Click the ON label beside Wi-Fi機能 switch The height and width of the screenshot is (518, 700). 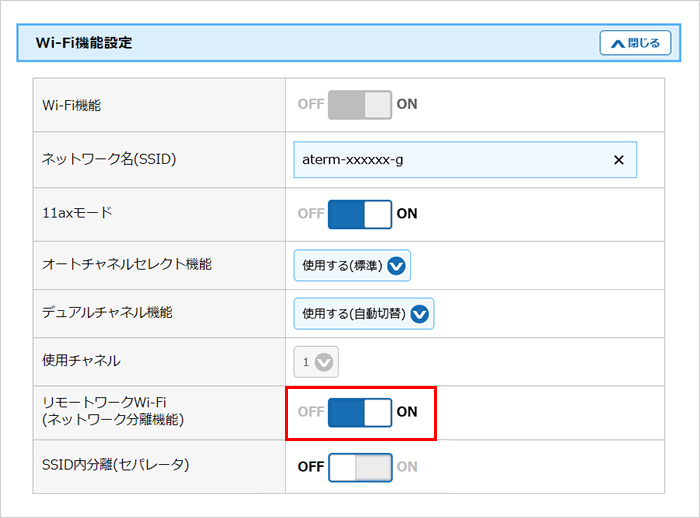click(x=407, y=104)
